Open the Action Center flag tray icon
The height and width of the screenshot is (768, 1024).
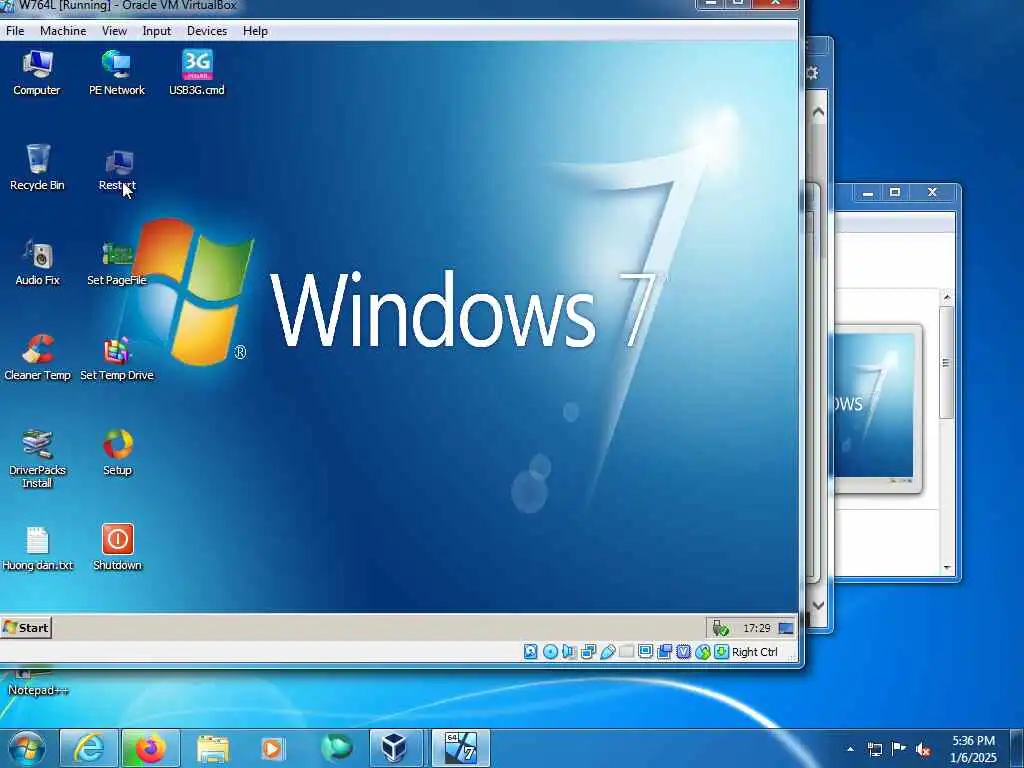tap(899, 749)
